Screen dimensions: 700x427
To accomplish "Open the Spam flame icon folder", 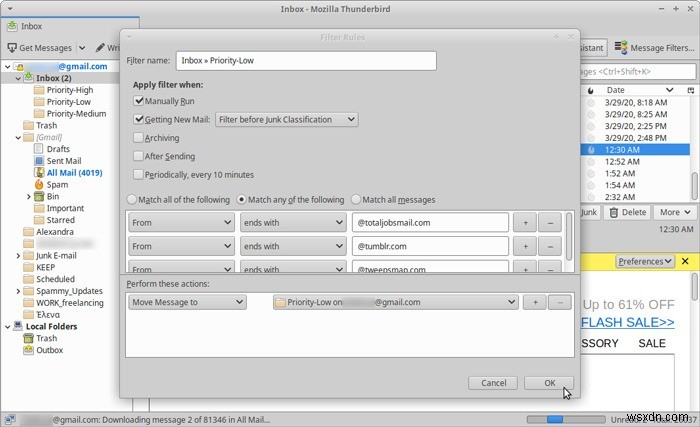I will coord(39,184).
